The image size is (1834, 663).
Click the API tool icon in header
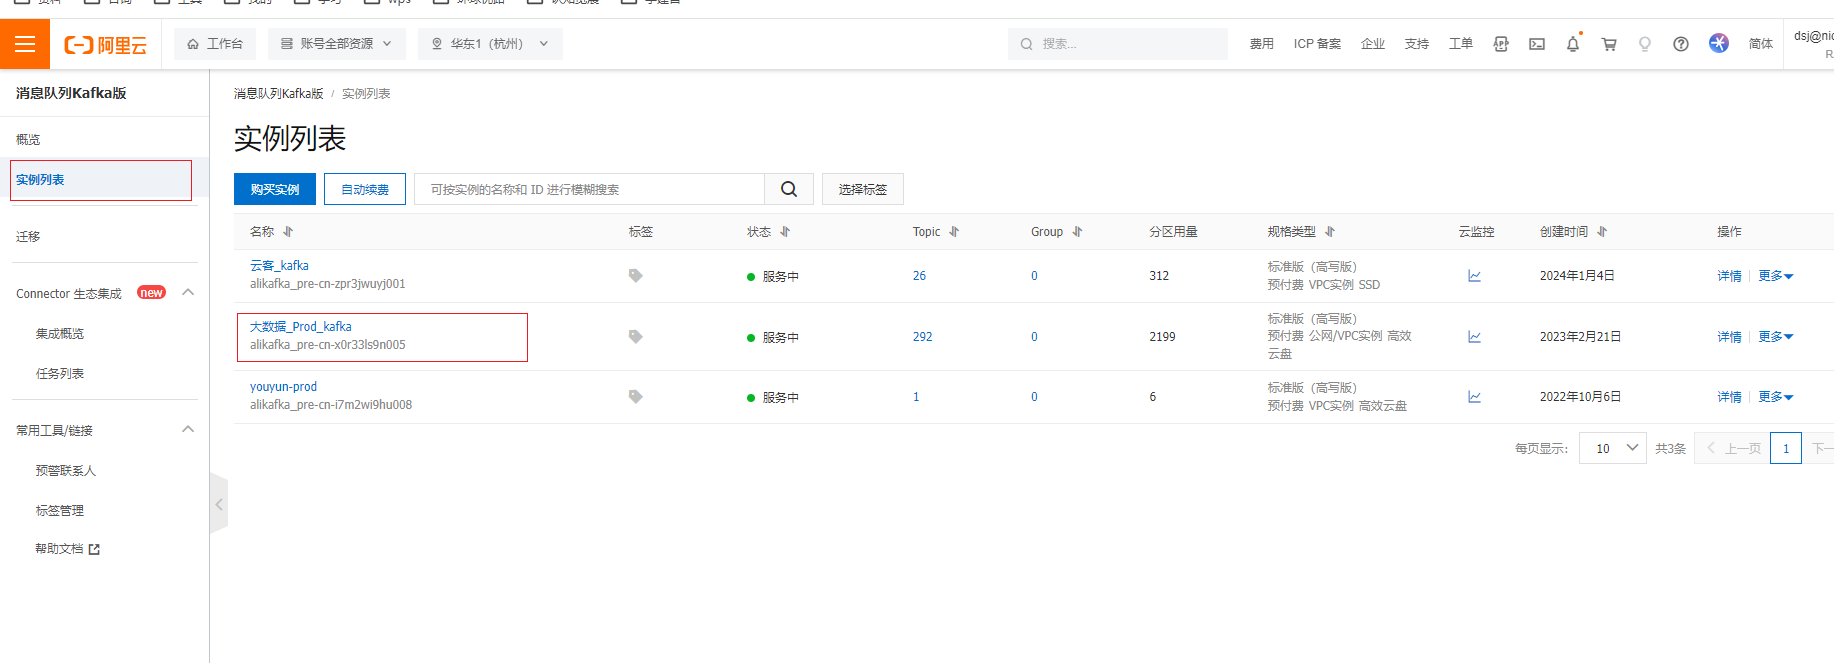(1501, 44)
